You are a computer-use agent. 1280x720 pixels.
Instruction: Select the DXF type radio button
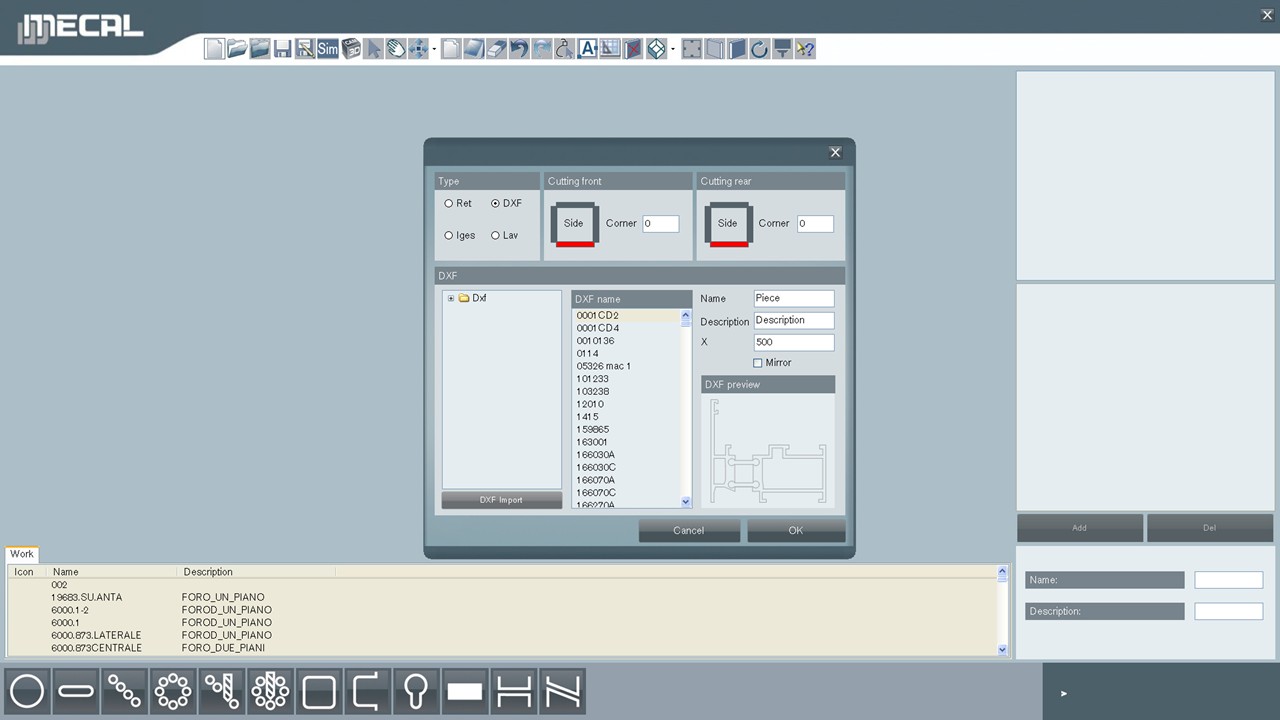click(x=495, y=204)
